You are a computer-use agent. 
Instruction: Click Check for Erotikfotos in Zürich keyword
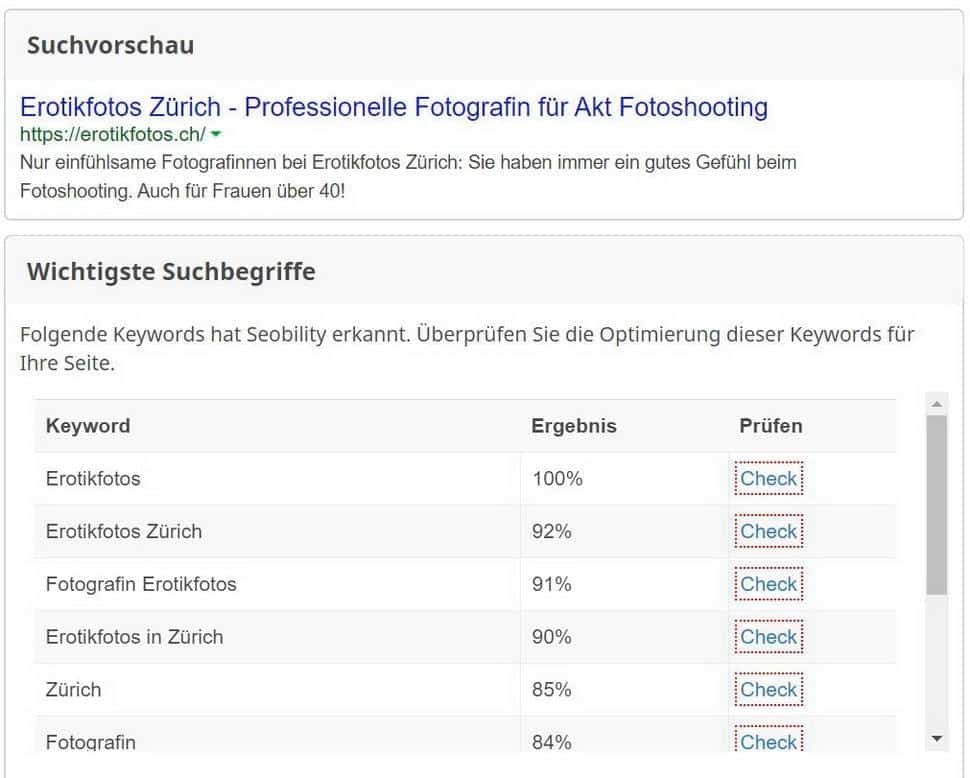tap(768, 637)
